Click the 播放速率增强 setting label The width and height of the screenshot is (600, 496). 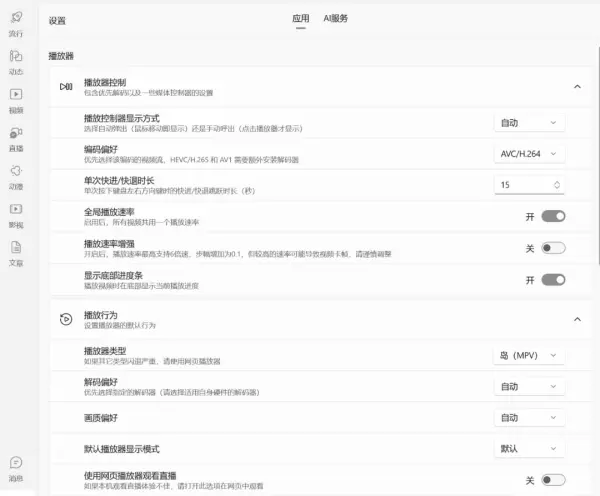(x=109, y=243)
